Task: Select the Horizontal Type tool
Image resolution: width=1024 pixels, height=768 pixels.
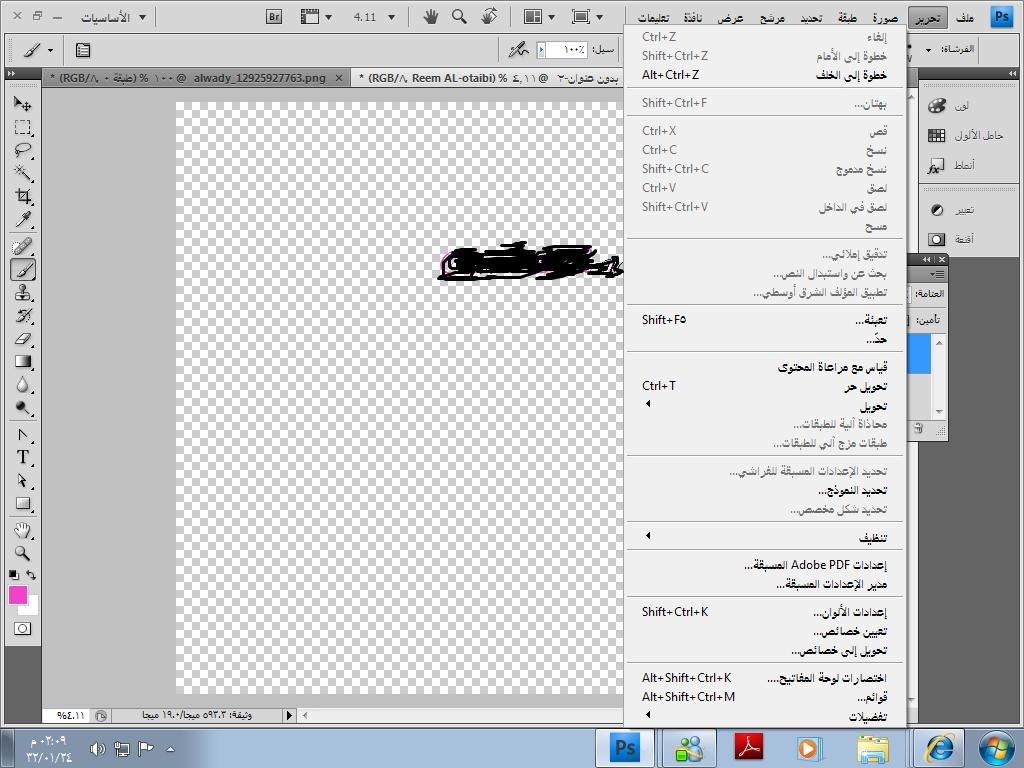Action: (x=22, y=457)
